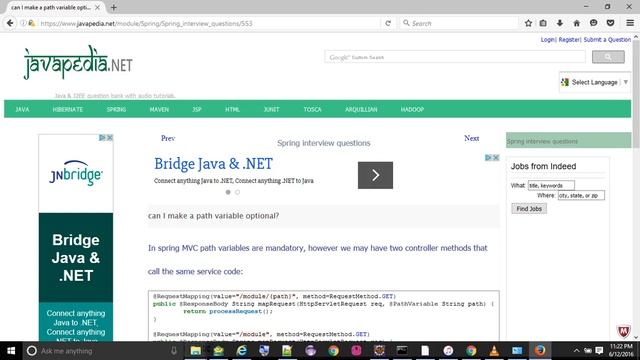The height and width of the screenshot is (360, 640).
Task: Open the ARQUILLIAN menu item
Action: pyautogui.click(x=361, y=109)
